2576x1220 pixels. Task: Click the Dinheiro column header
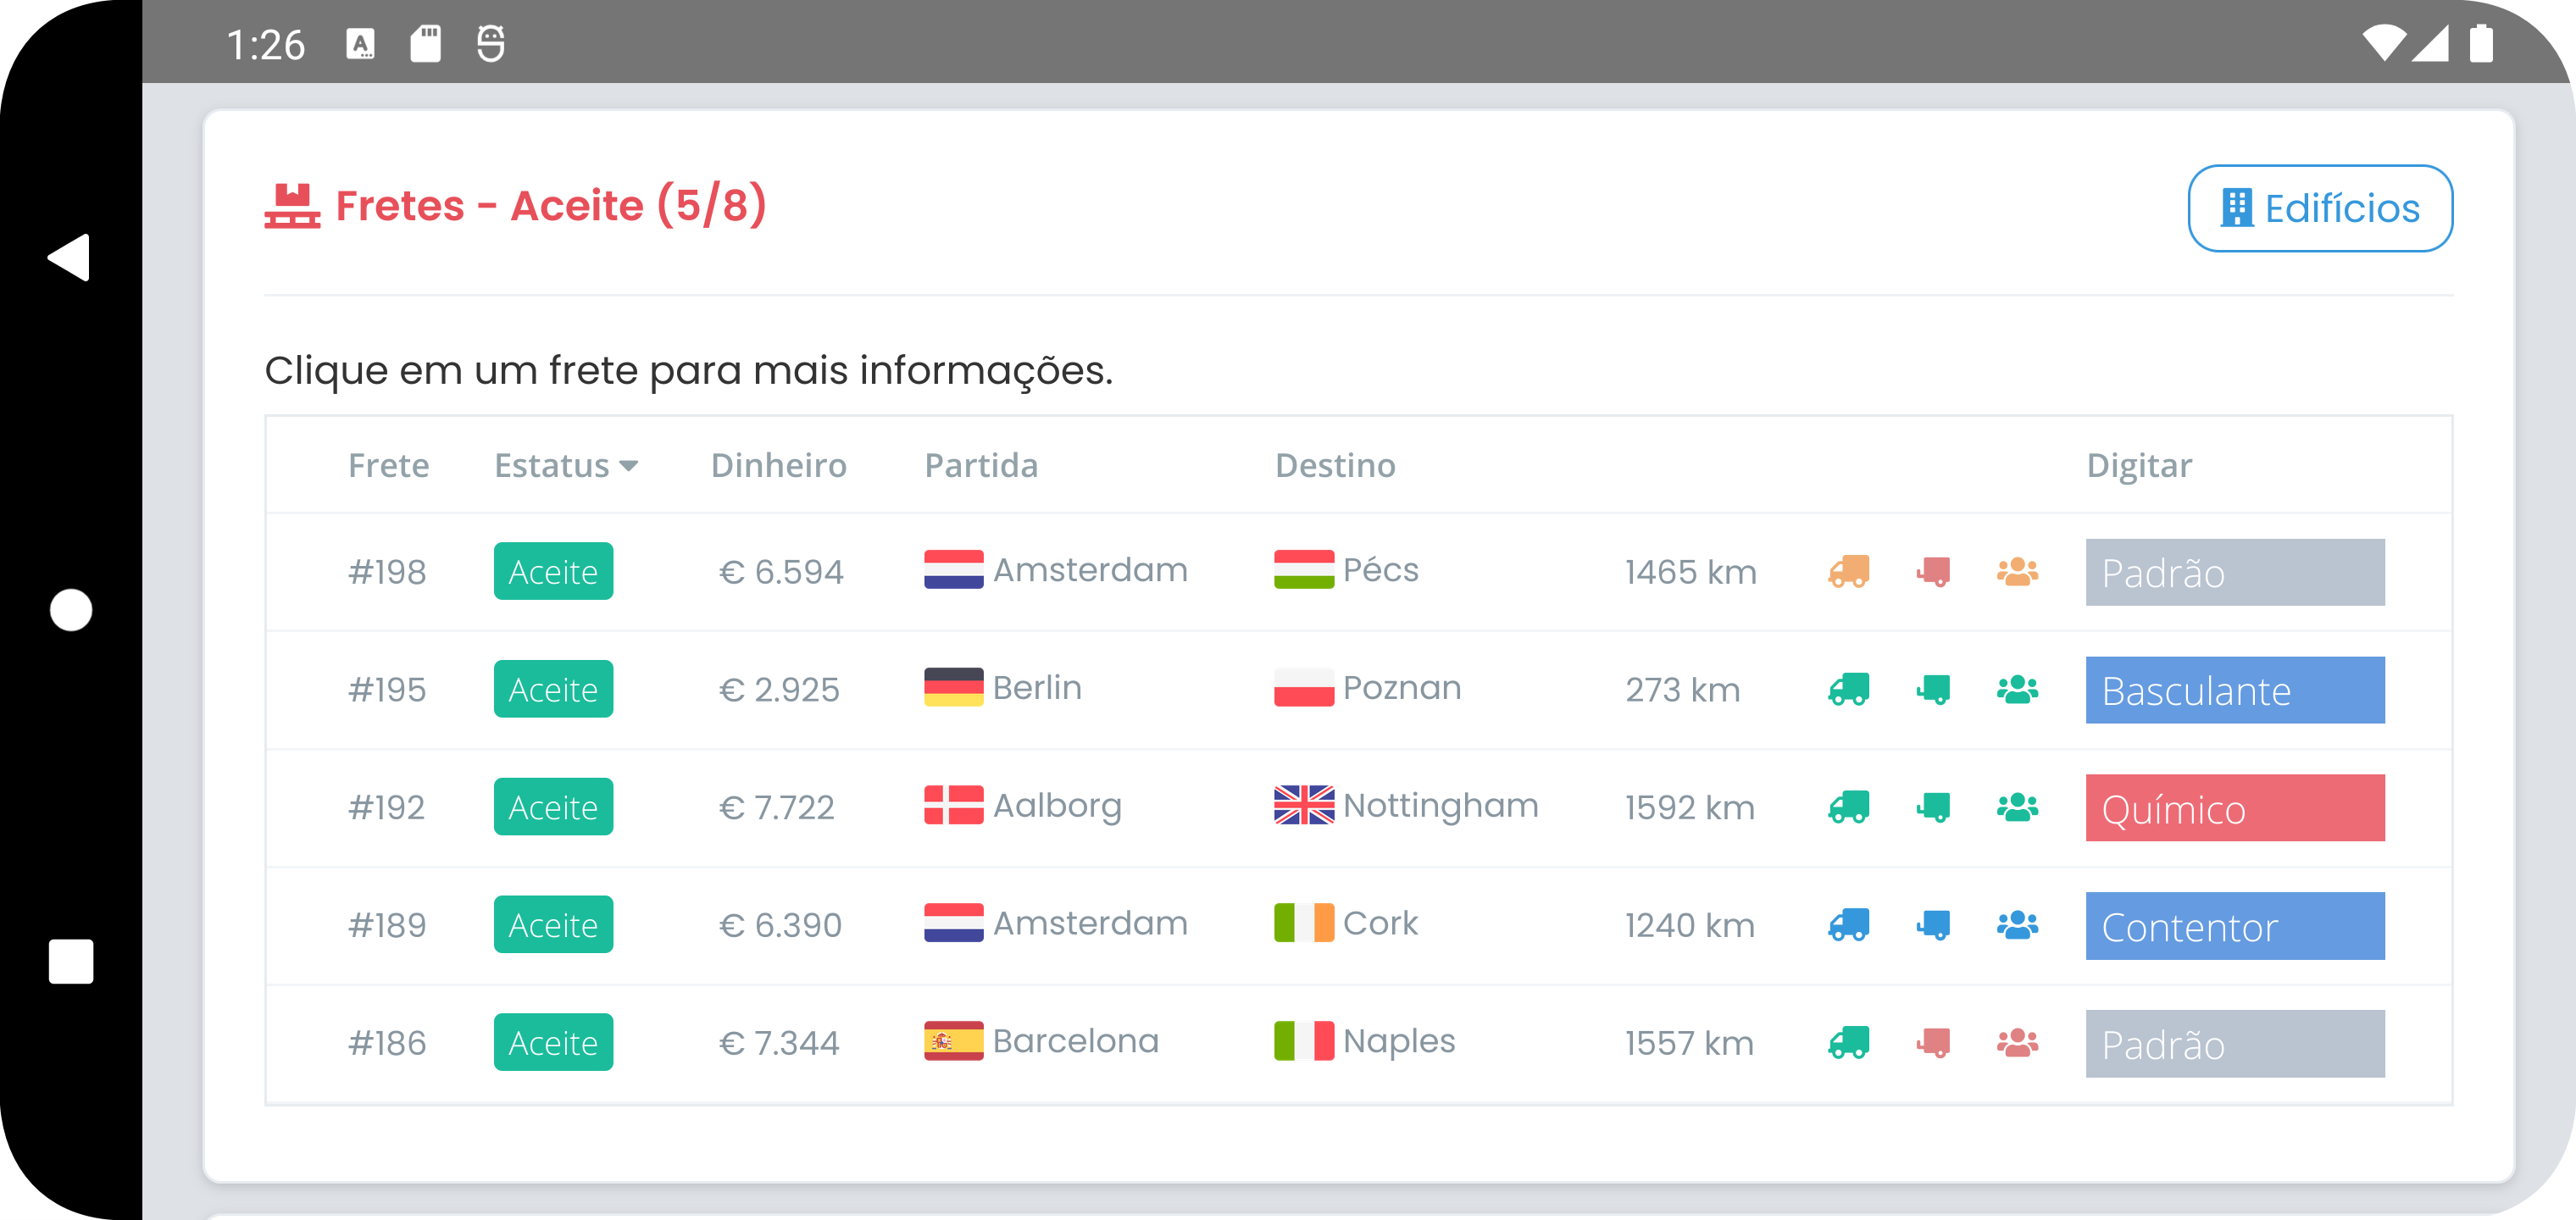[778, 466]
